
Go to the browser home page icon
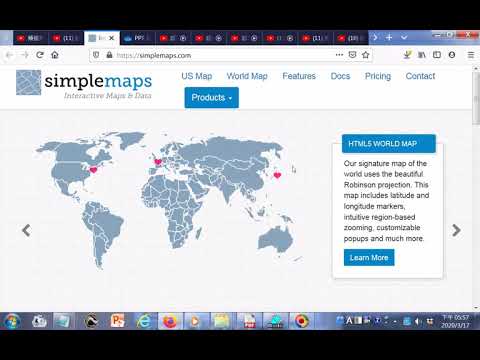(55, 55)
